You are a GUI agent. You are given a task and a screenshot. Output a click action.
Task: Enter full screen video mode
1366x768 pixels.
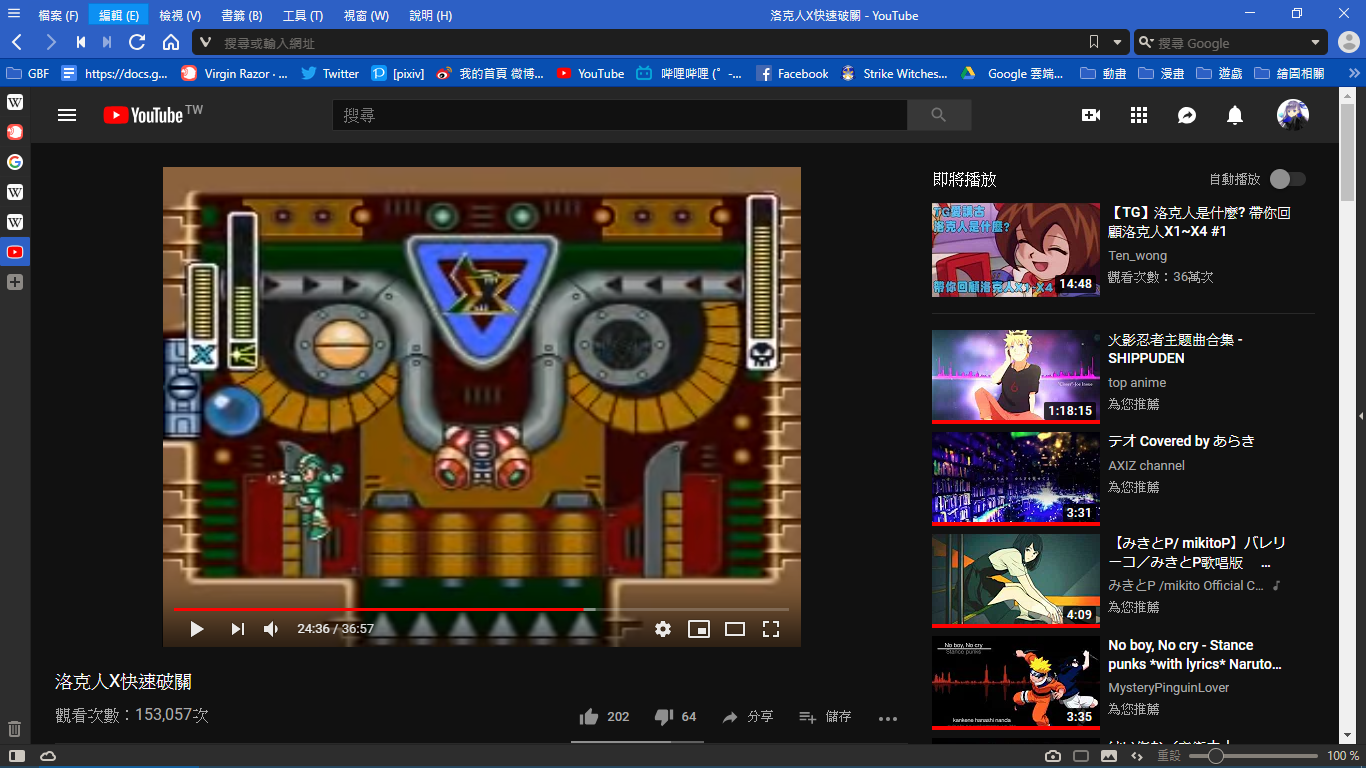pyautogui.click(x=771, y=629)
